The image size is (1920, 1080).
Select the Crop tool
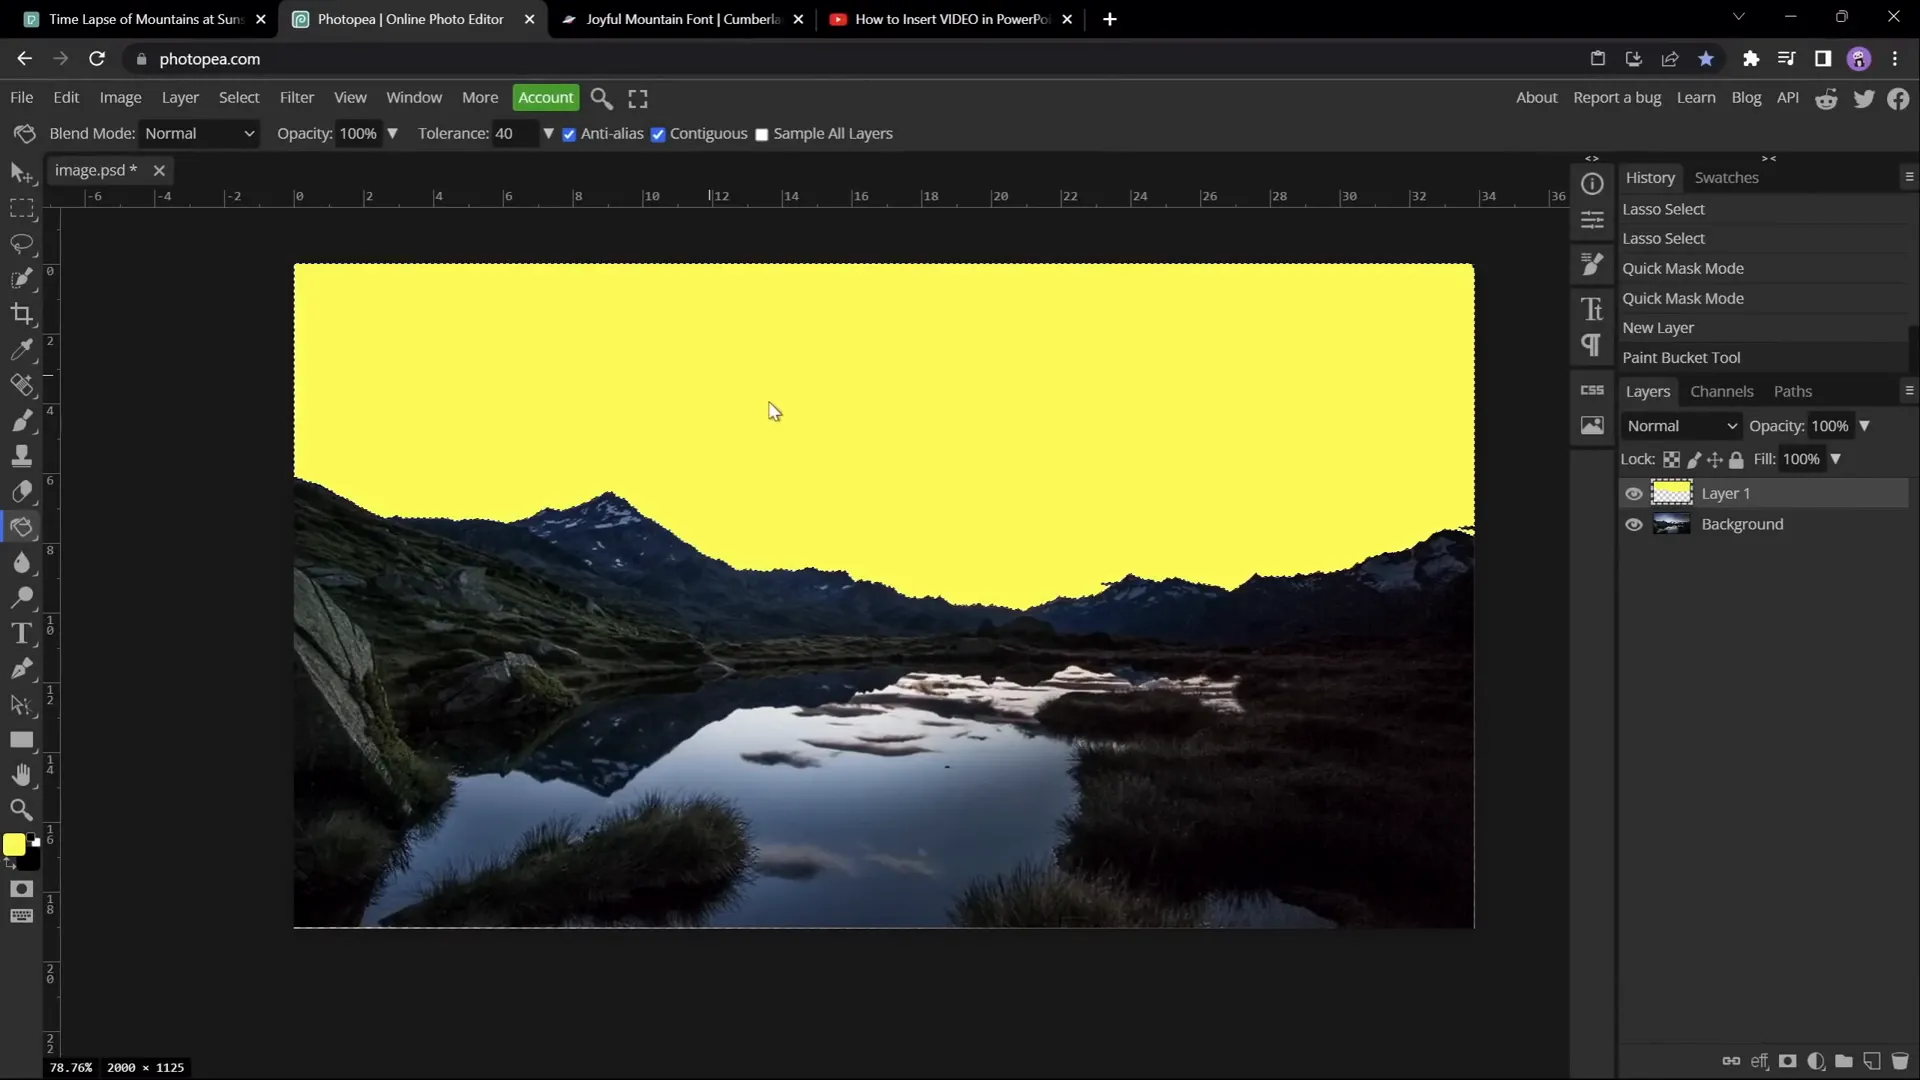[21, 314]
